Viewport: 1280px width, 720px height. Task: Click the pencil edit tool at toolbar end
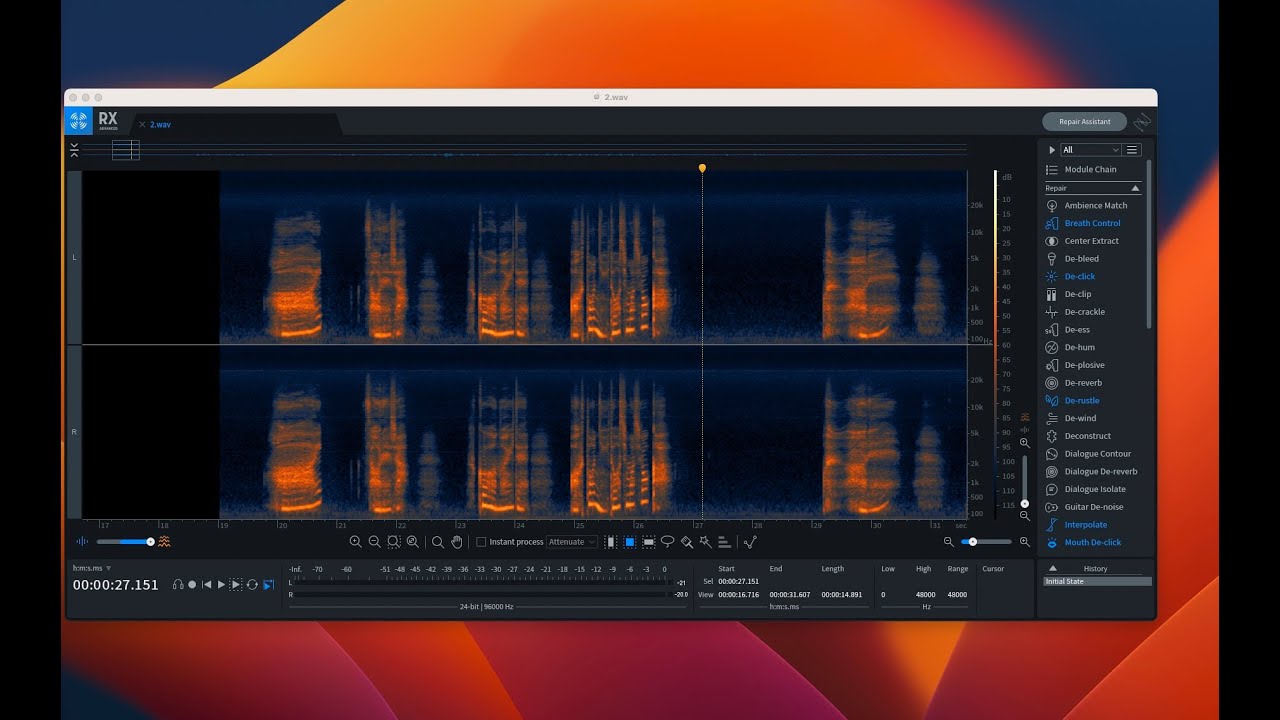click(751, 542)
